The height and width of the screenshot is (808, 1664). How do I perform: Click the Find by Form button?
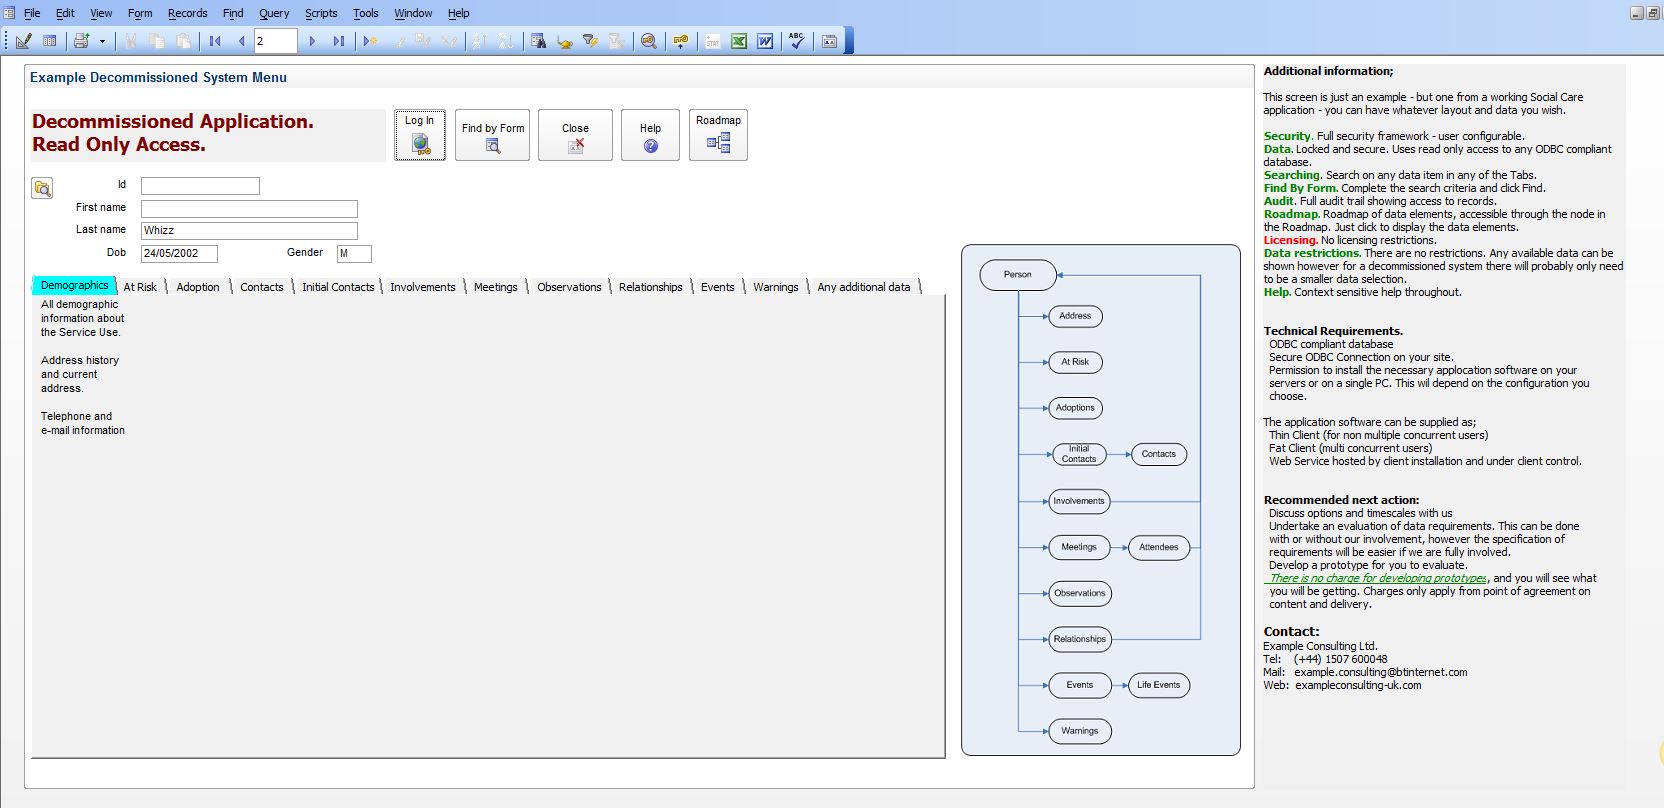(x=492, y=135)
